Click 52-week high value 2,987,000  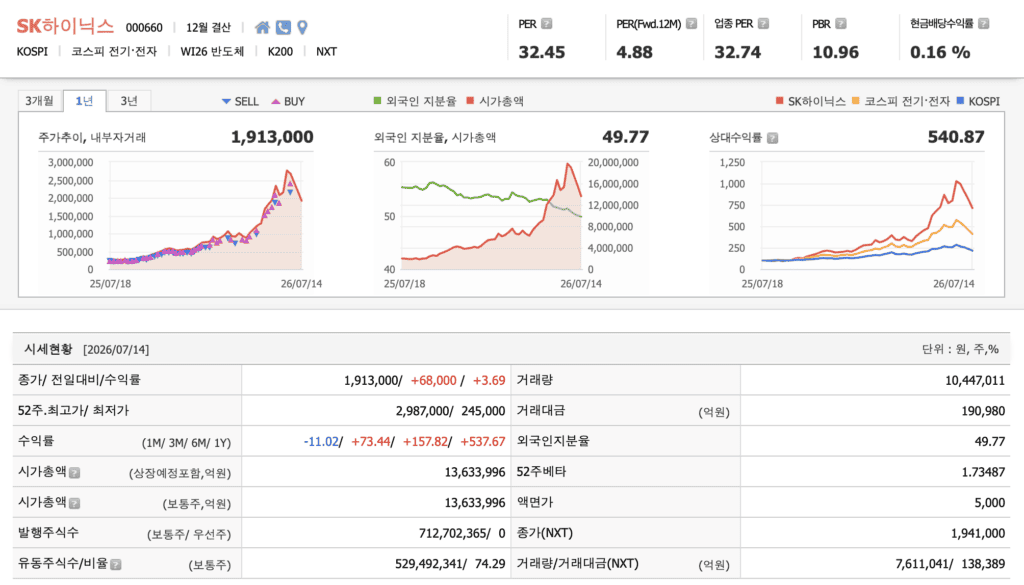point(423,411)
